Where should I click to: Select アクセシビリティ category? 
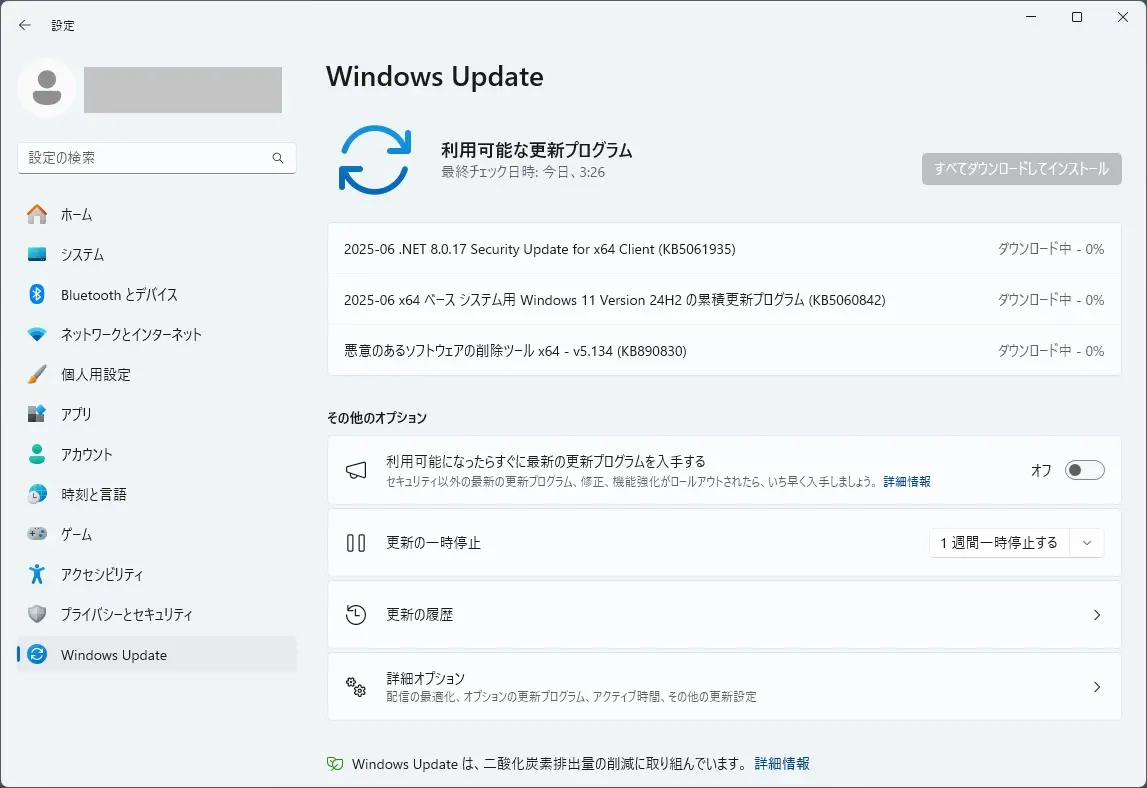pyautogui.click(x=157, y=574)
